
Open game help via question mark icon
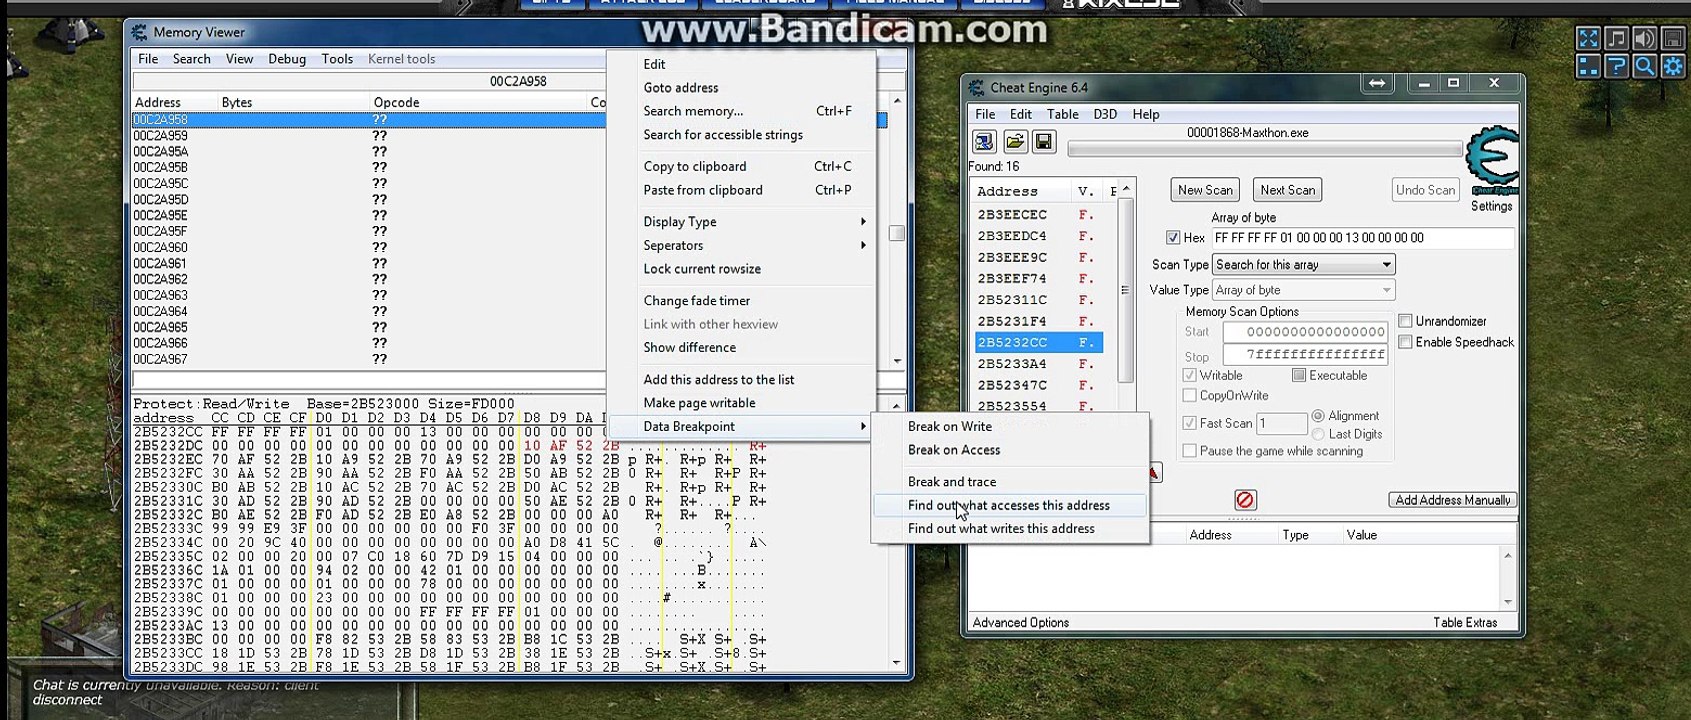(1616, 67)
